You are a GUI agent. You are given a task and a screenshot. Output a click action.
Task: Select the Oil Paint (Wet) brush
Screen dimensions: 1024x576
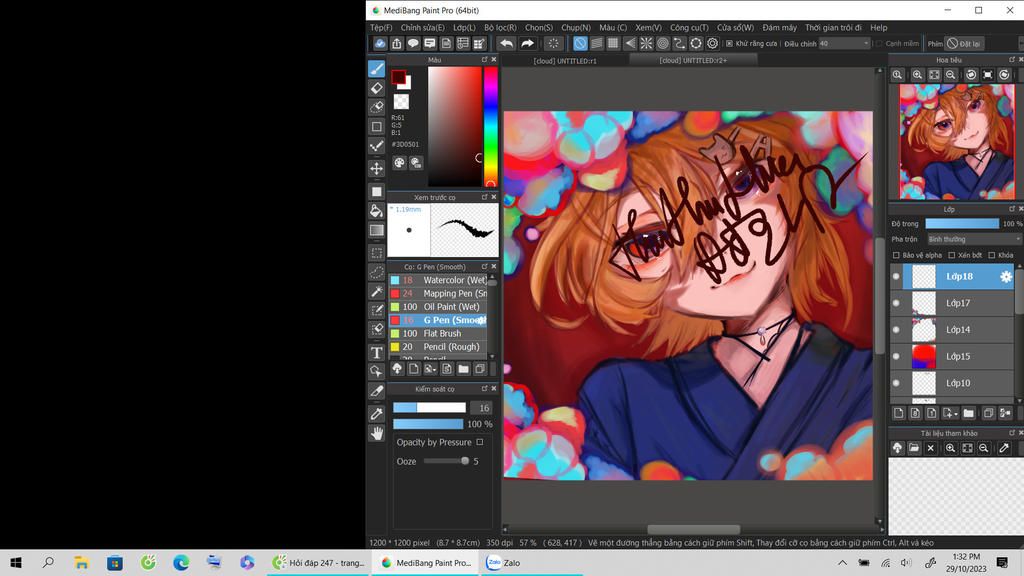point(438,307)
